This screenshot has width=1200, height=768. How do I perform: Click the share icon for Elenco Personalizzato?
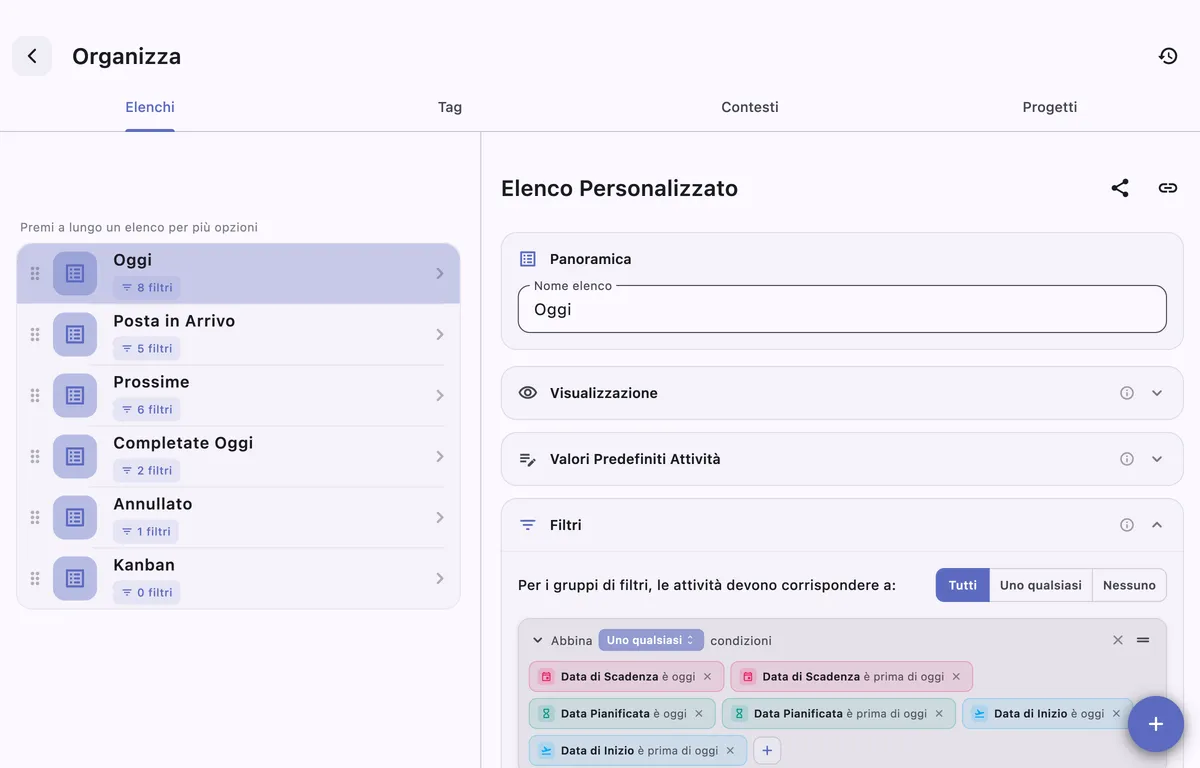(x=1120, y=188)
